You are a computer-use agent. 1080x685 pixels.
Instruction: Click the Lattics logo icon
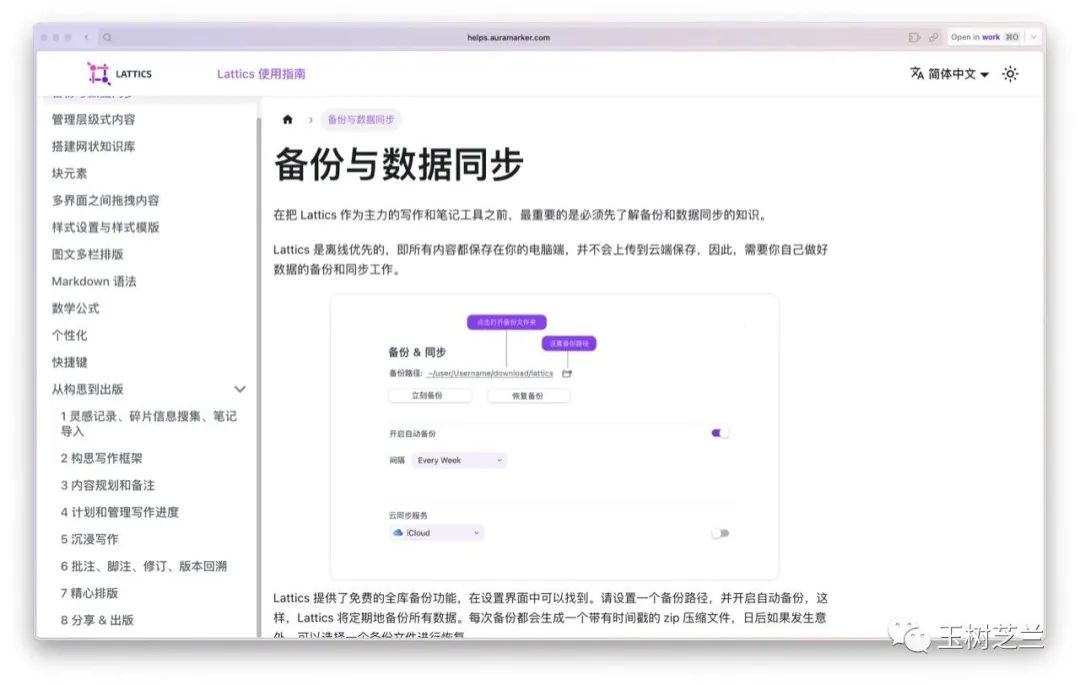pos(98,74)
